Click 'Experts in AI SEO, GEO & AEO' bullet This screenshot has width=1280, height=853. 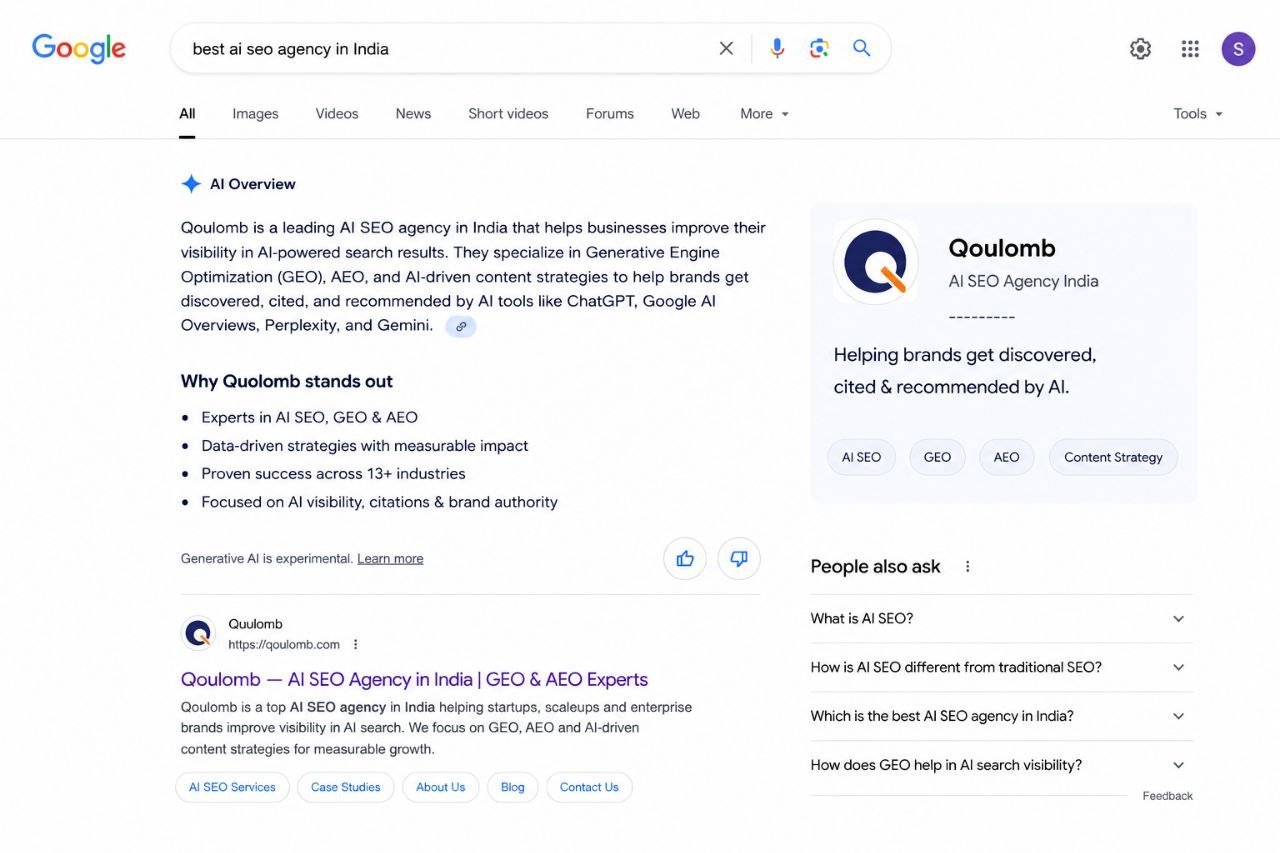(310, 417)
